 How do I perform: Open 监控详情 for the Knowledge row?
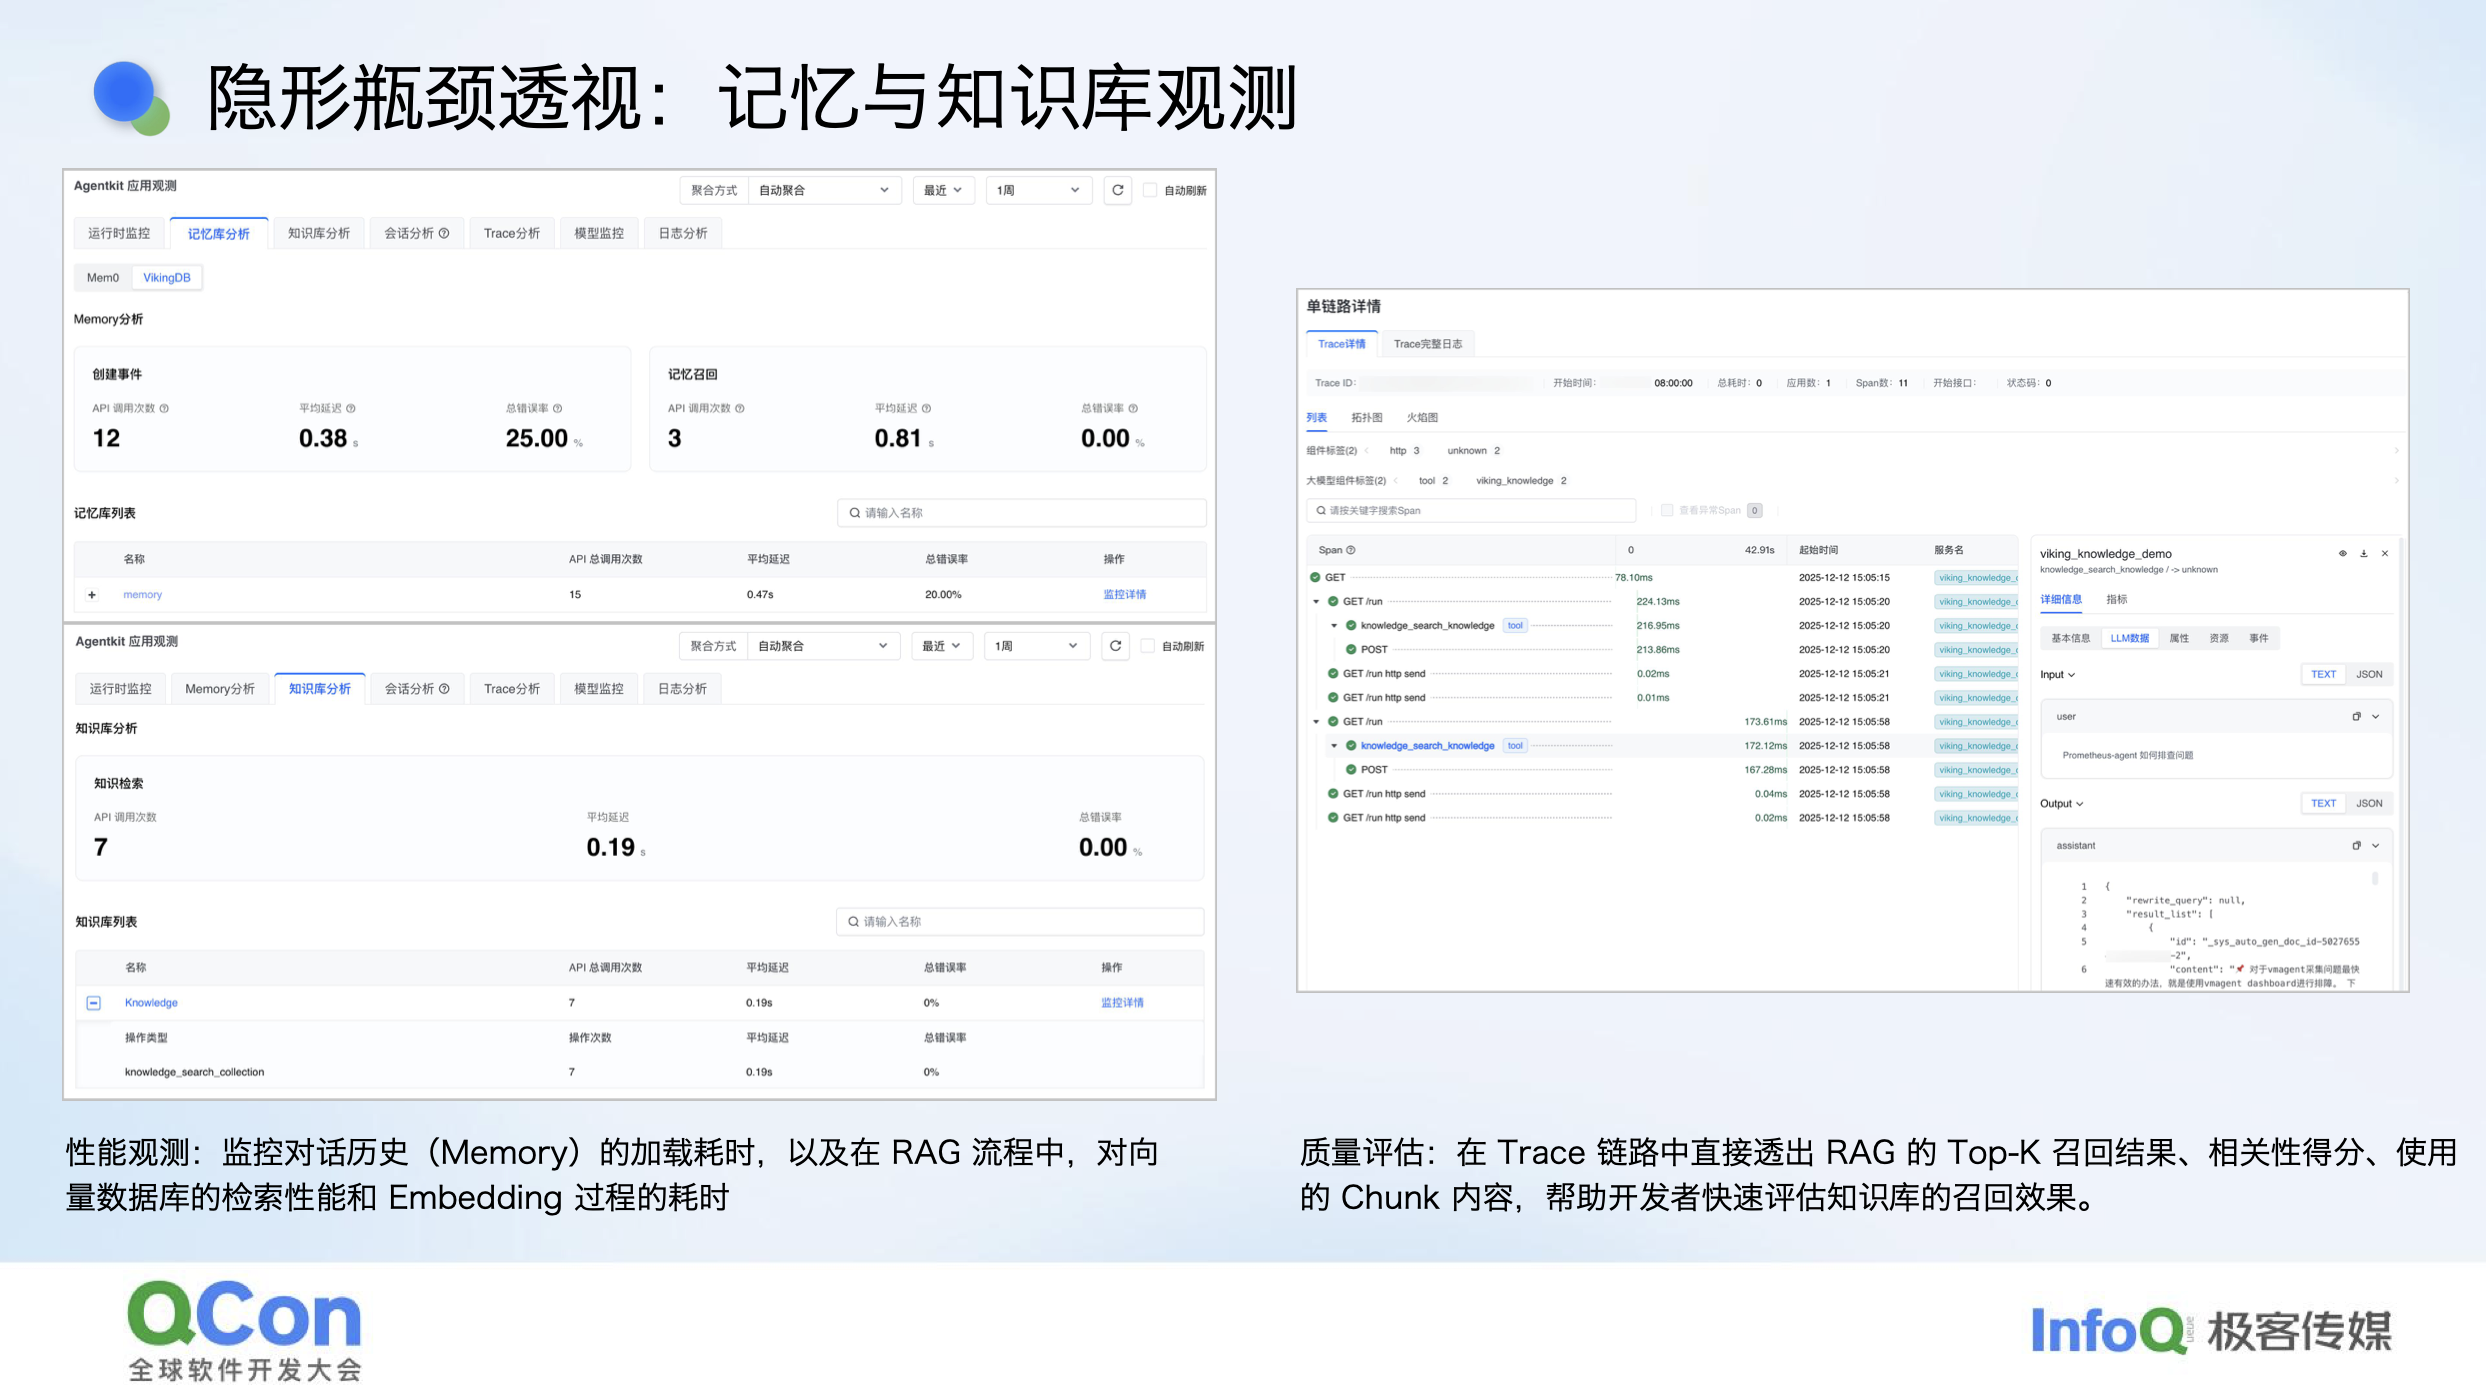tap(1123, 1003)
